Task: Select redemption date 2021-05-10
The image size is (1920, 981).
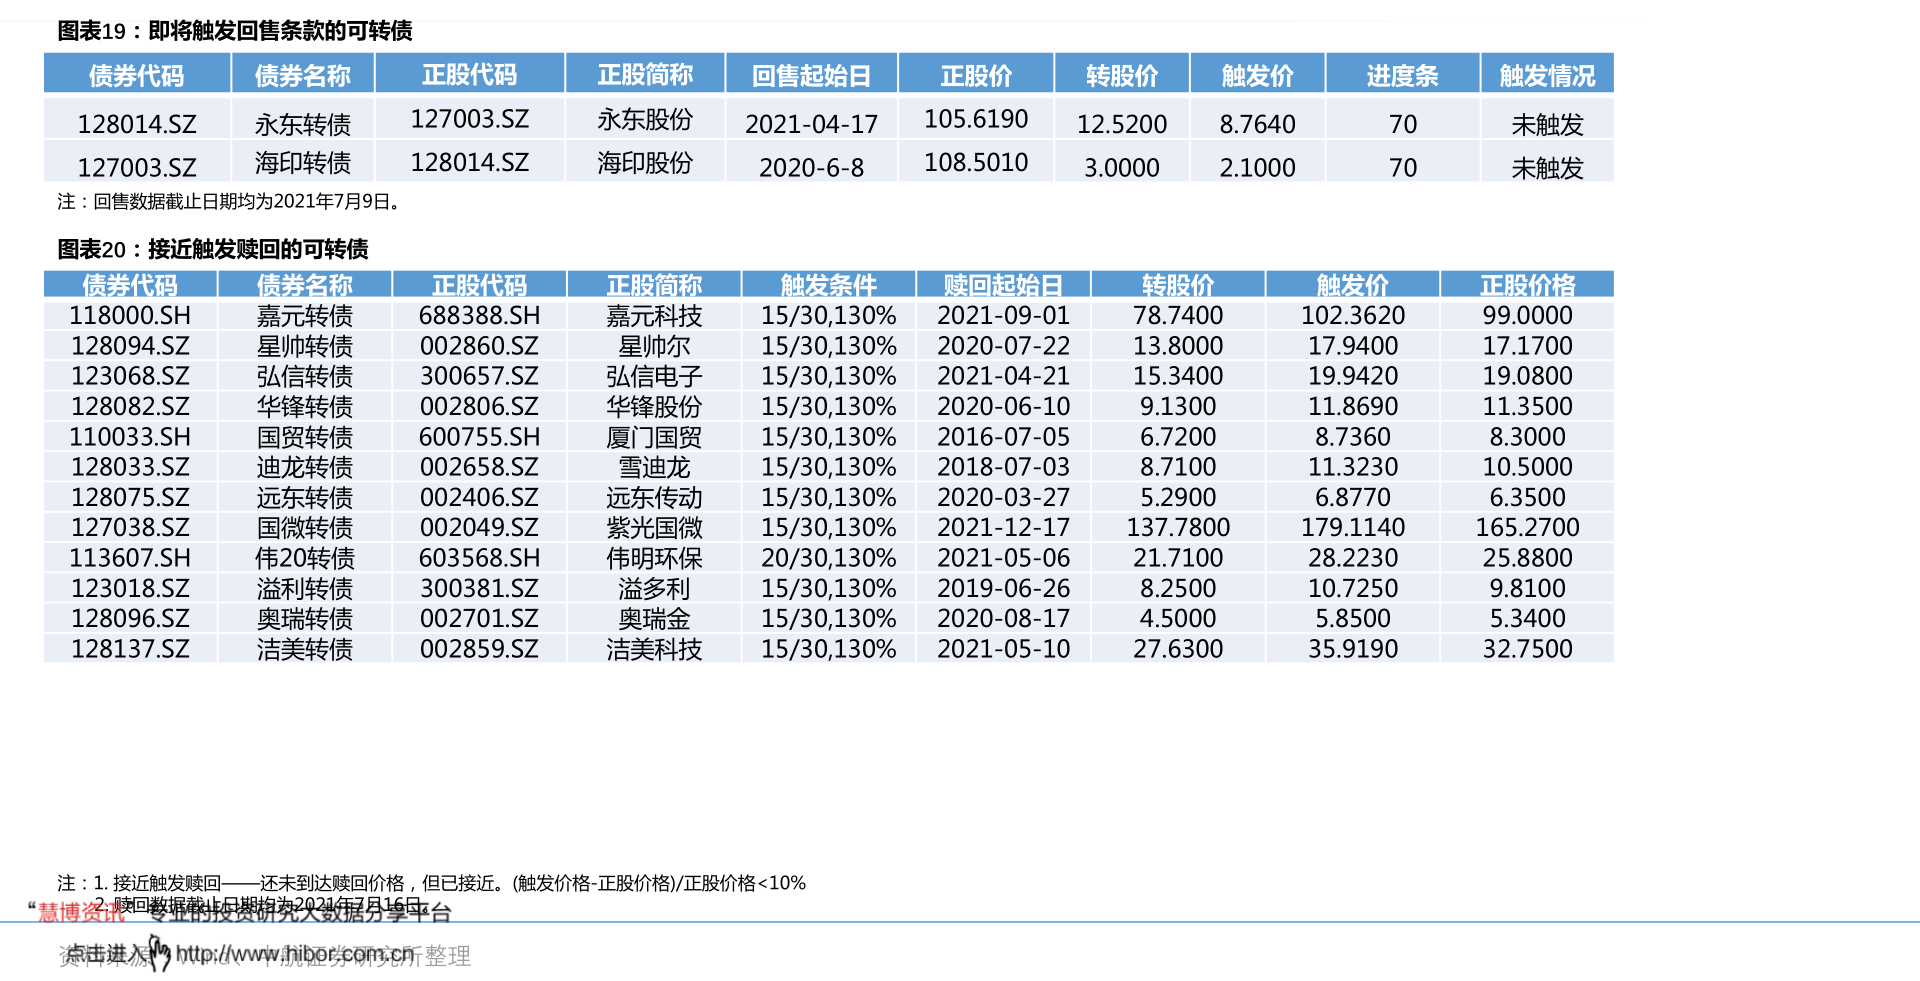Action: tap(1003, 649)
